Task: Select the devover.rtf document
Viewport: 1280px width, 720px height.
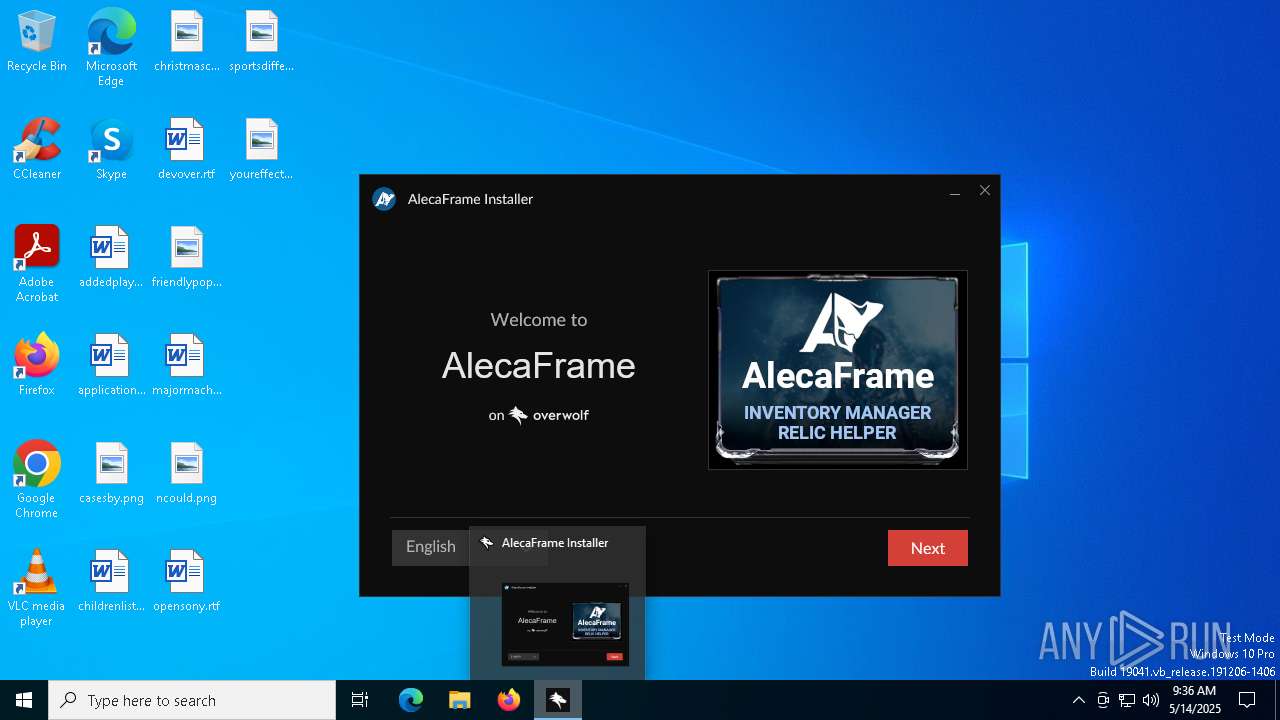Action: coord(186,149)
